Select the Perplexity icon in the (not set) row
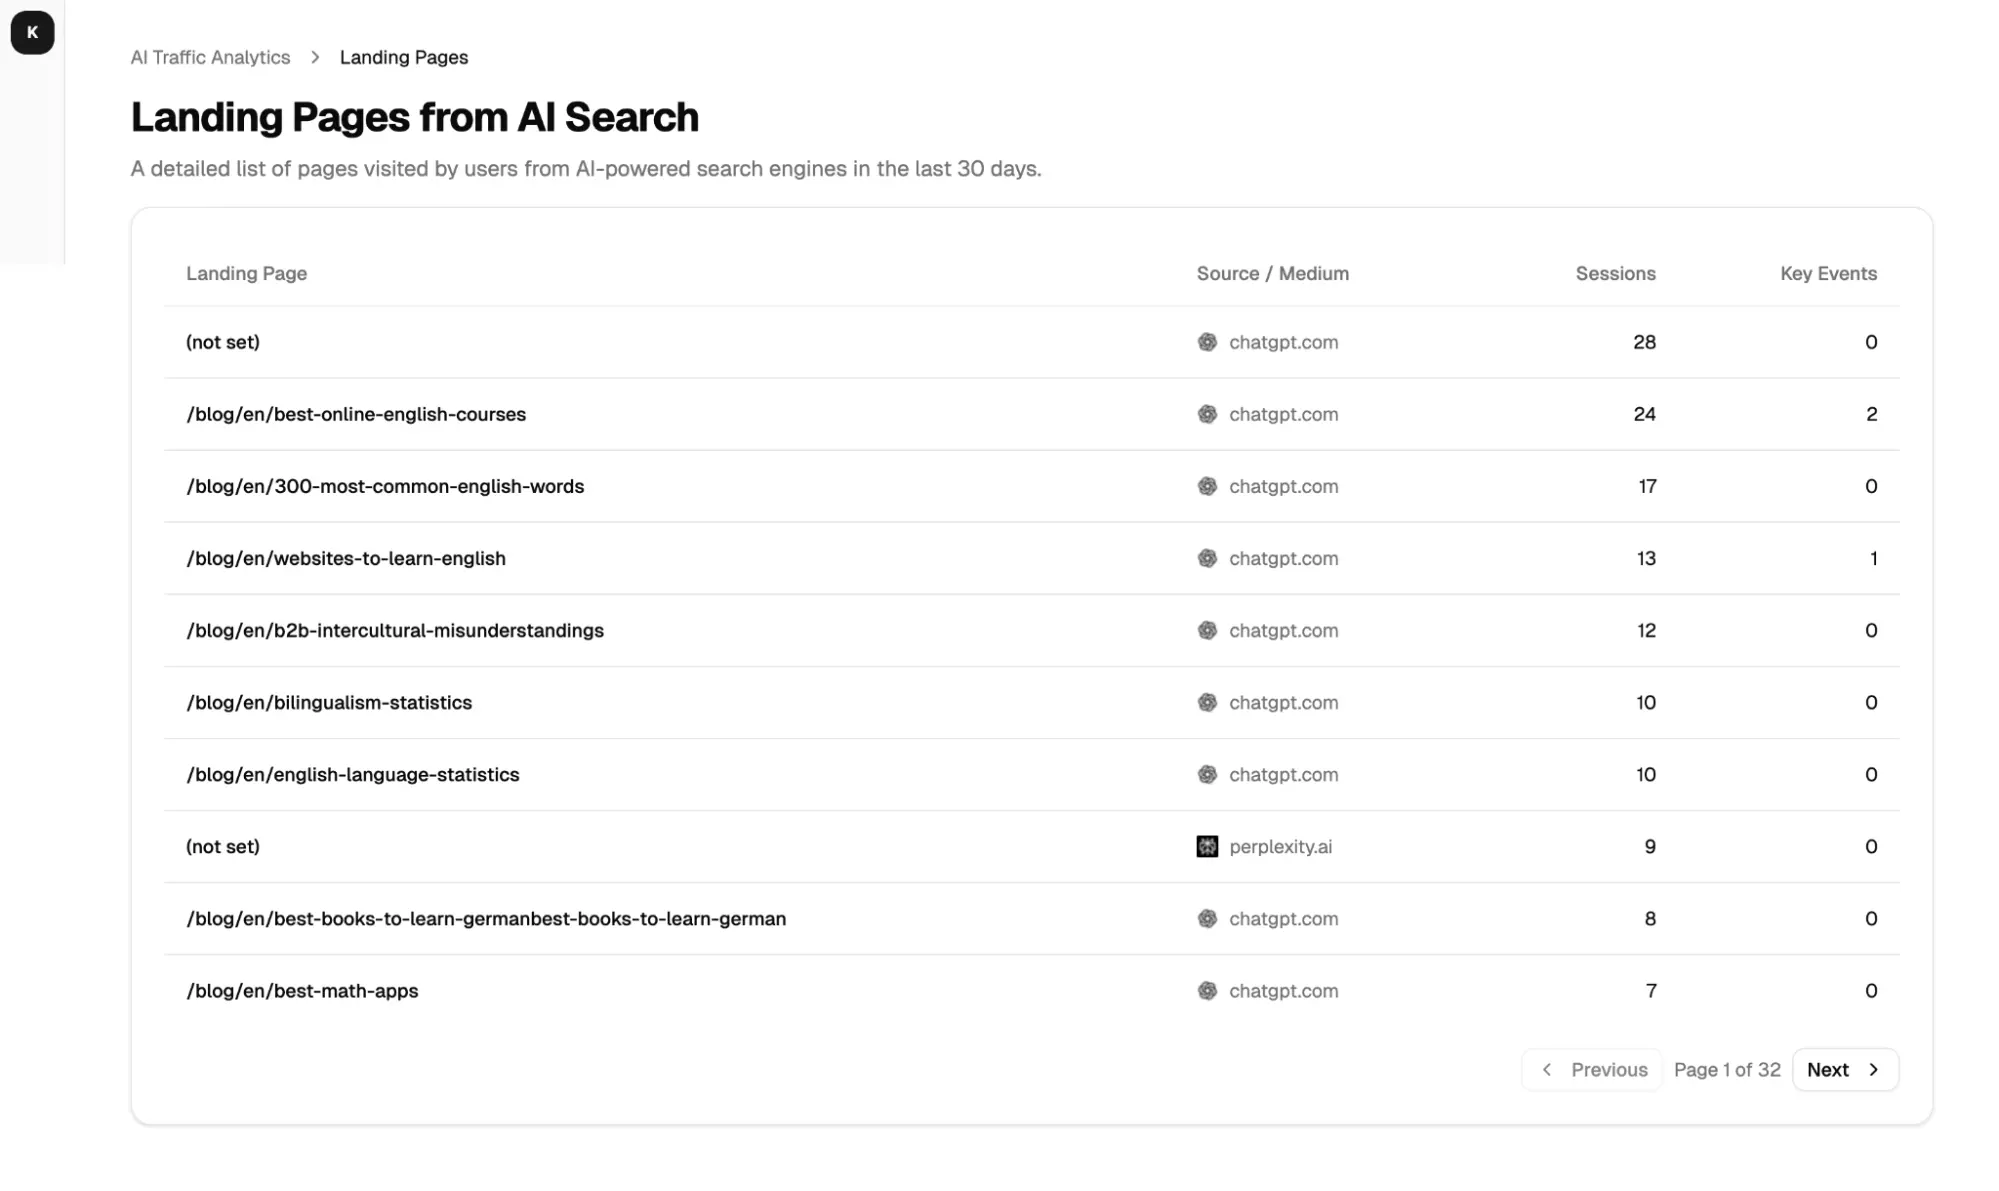The image size is (1999, 1191). point(1208,846)
